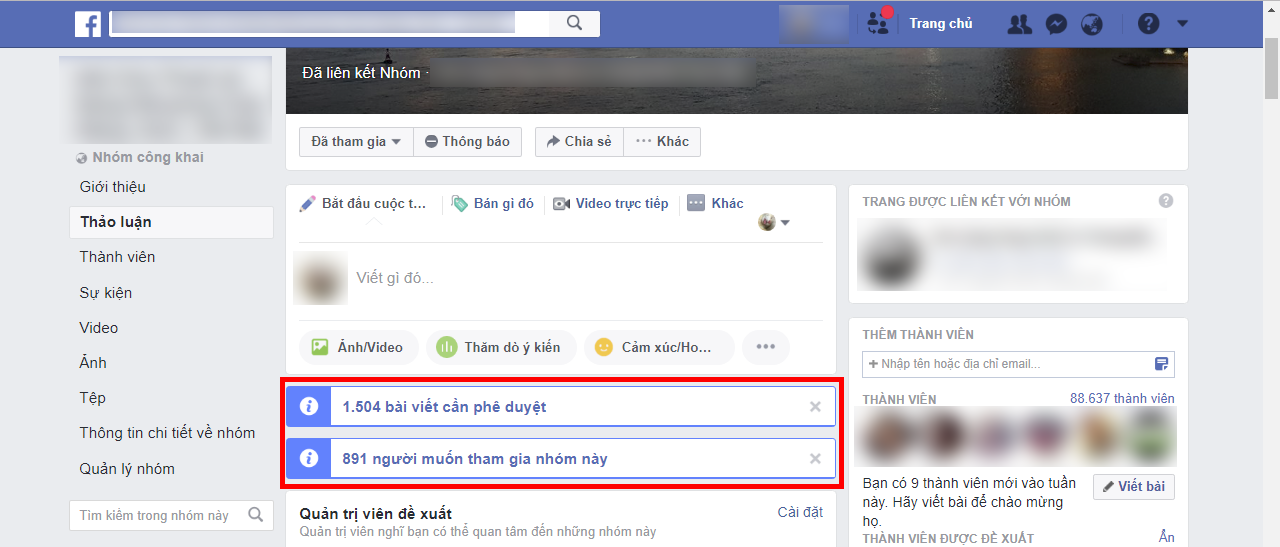Open 891 người muốn tham gia nhóm này
The height and width of the screenshot is (547, 1280).
pyautogui.click(x=474, y=459)
